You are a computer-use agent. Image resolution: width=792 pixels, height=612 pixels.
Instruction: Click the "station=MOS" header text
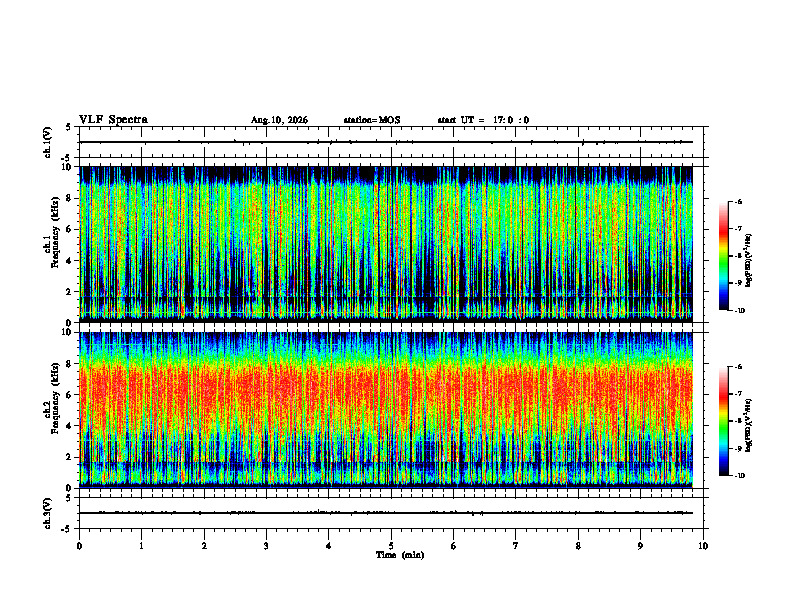tap(372, 120)
